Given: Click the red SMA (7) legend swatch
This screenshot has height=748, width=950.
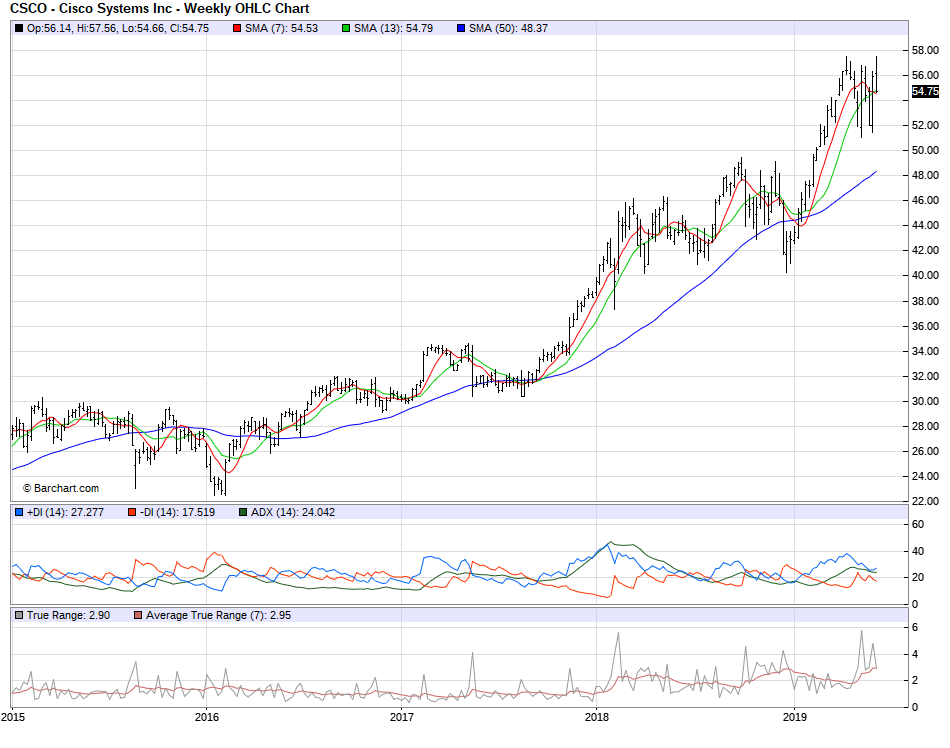Looking at the screenshot, I should pyautogui.click(x=237, y=28).
